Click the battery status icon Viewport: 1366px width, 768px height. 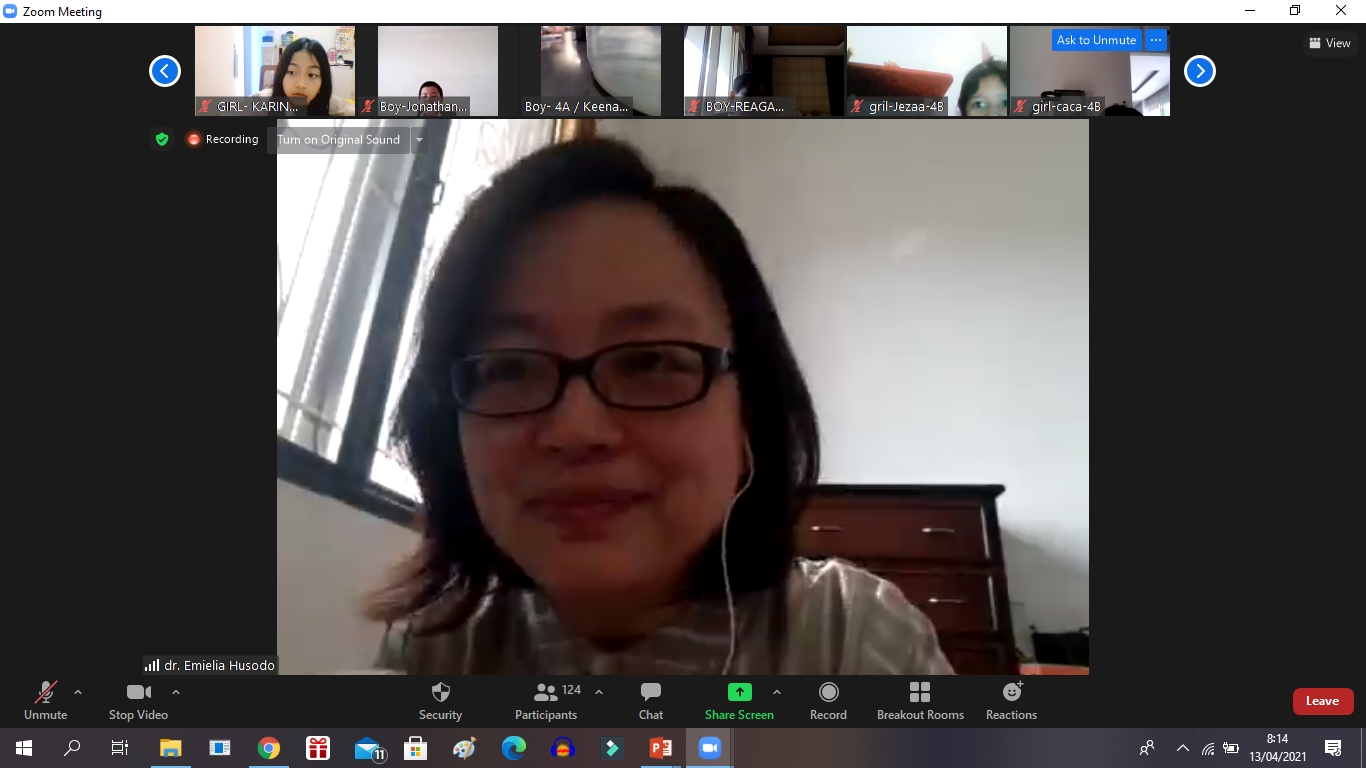[x=1232, y=748]
